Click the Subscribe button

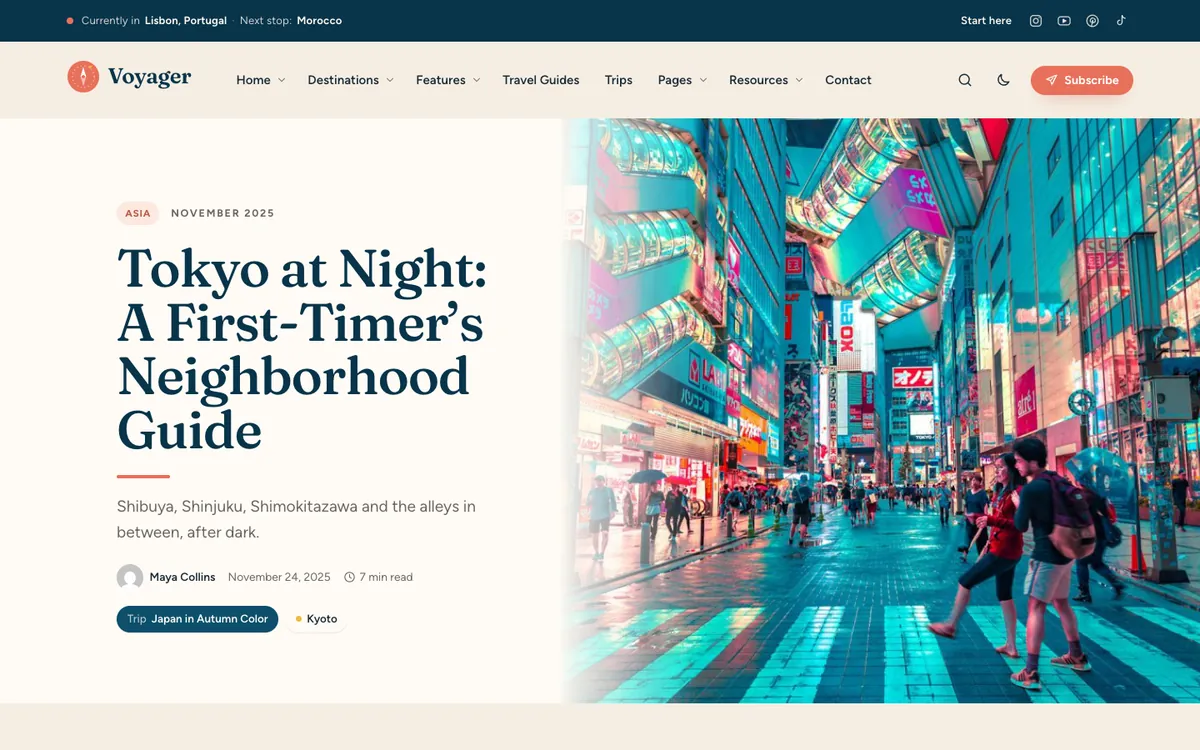(1082, 80)
